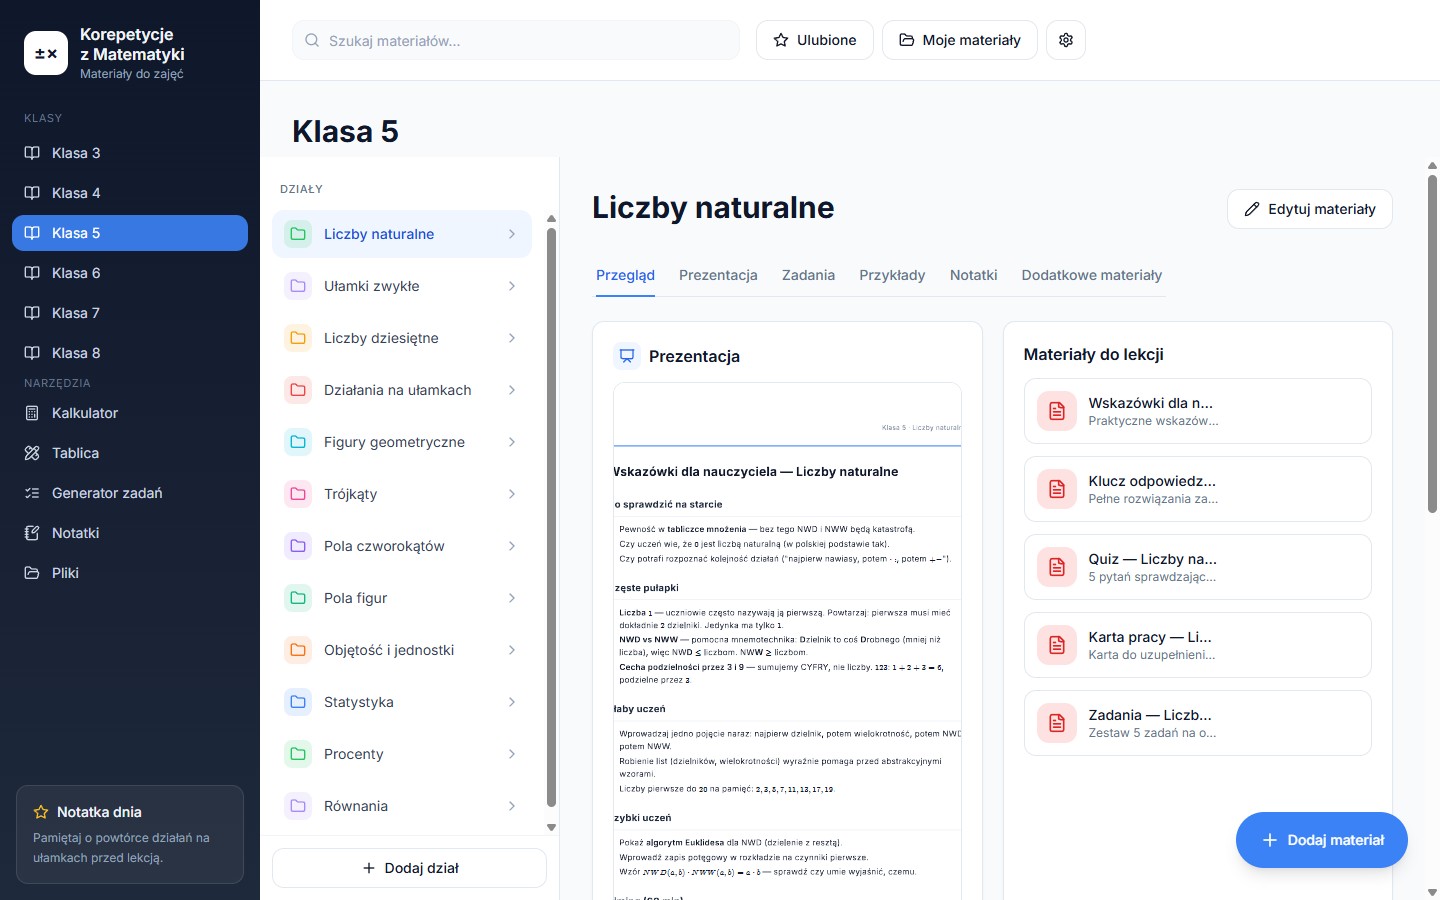Click the Karta pracy document icon
1440x900 pixels.
click(x=1057, y=645)
